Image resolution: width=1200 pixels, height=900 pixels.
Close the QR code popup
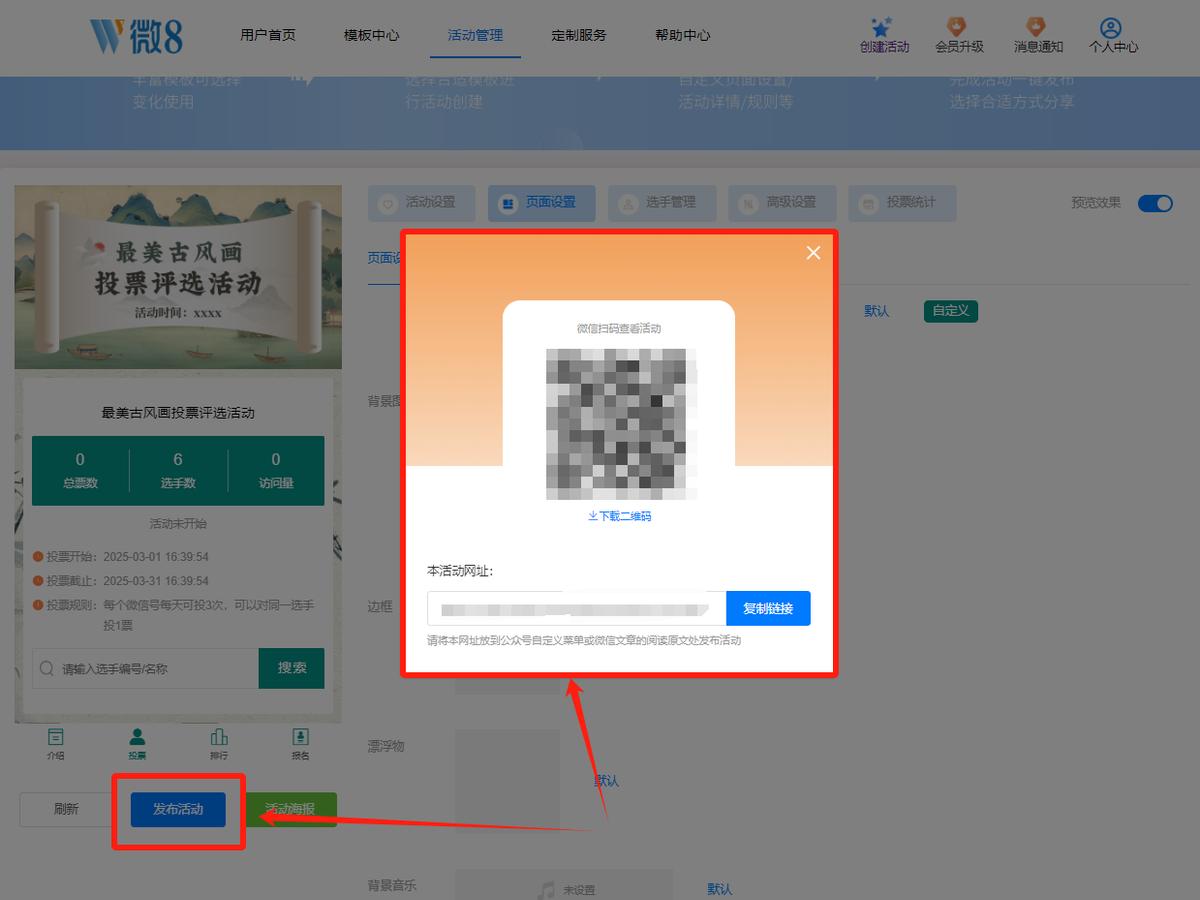point(813,253)
